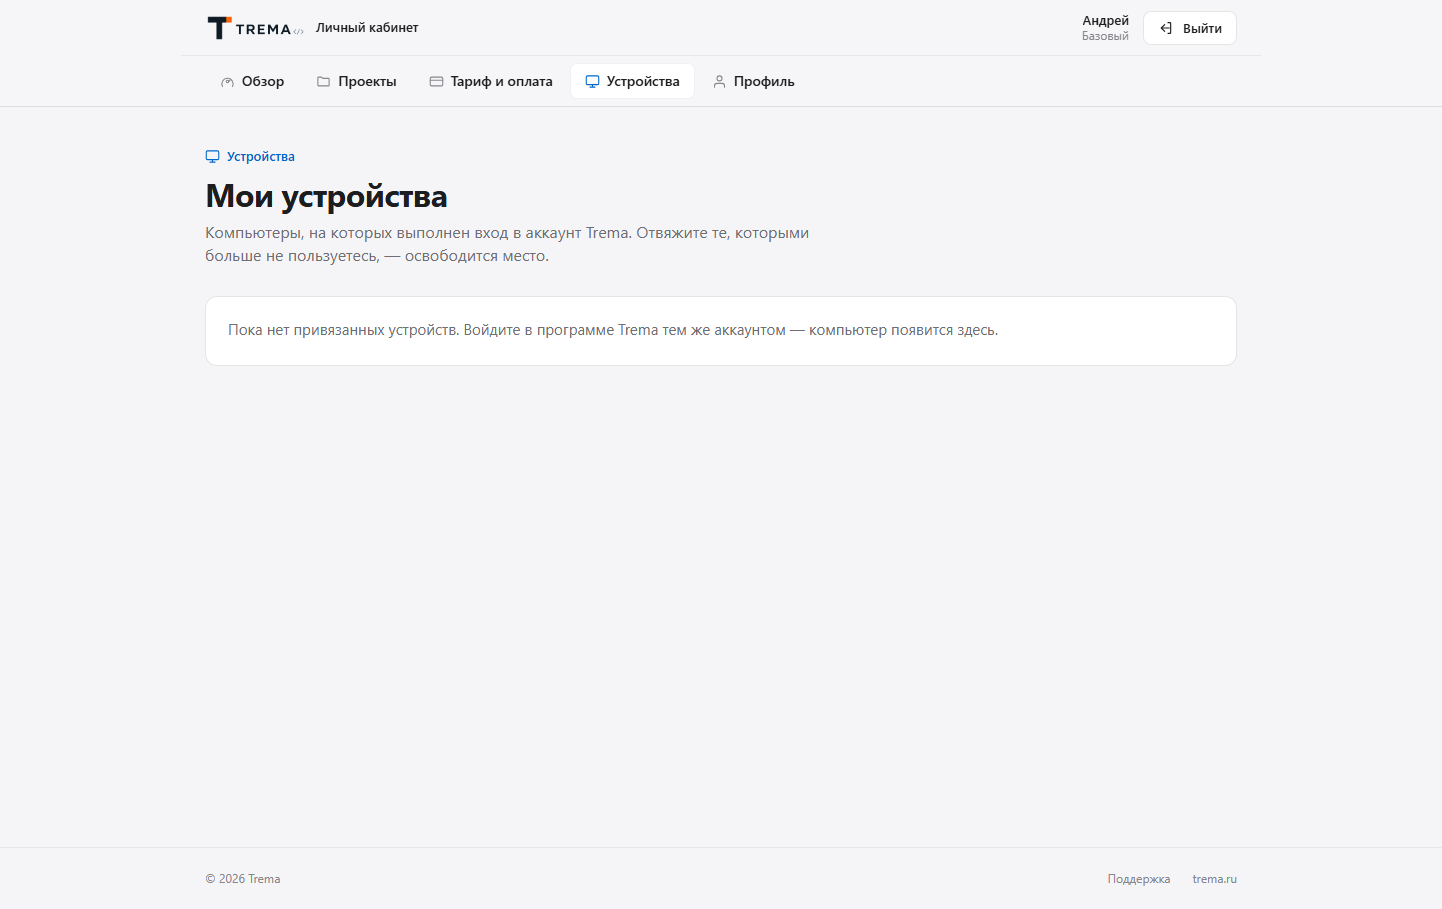1442x909 pixels.
Task: Click the Базовый plan label
Action: pyautogui.click(x=1105, y=36)
